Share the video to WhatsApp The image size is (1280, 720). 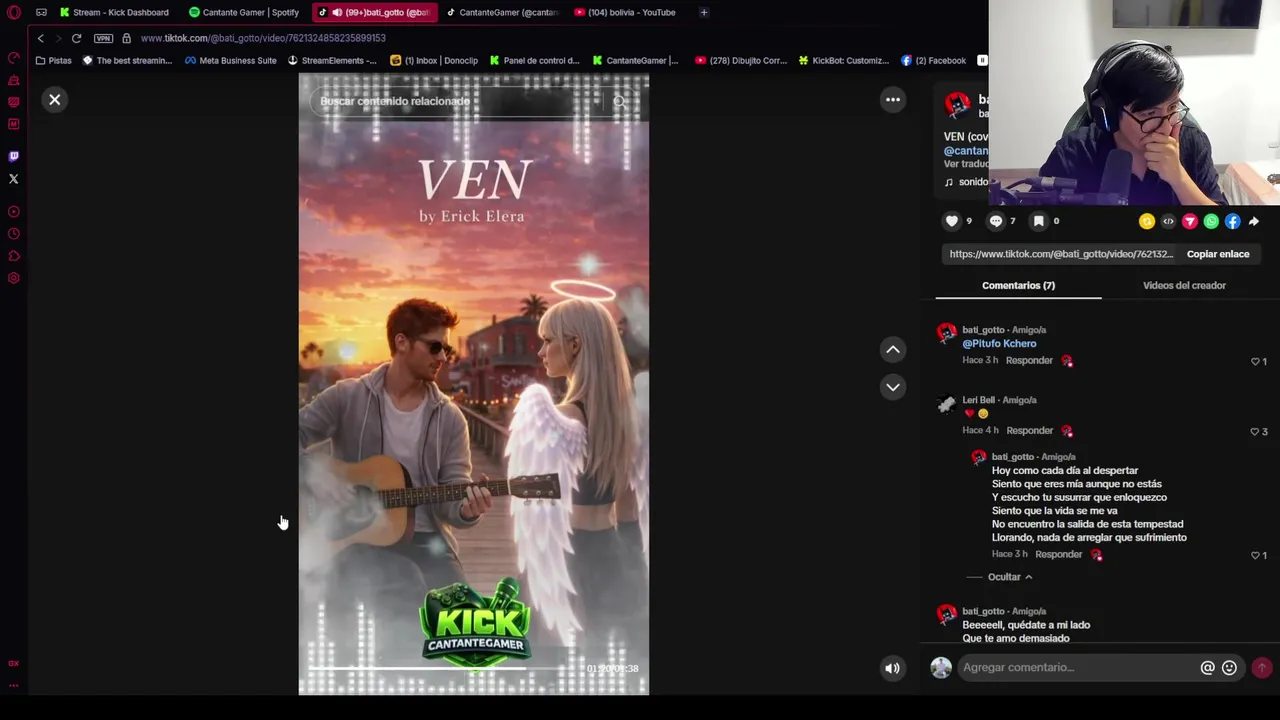(1211, 221)
